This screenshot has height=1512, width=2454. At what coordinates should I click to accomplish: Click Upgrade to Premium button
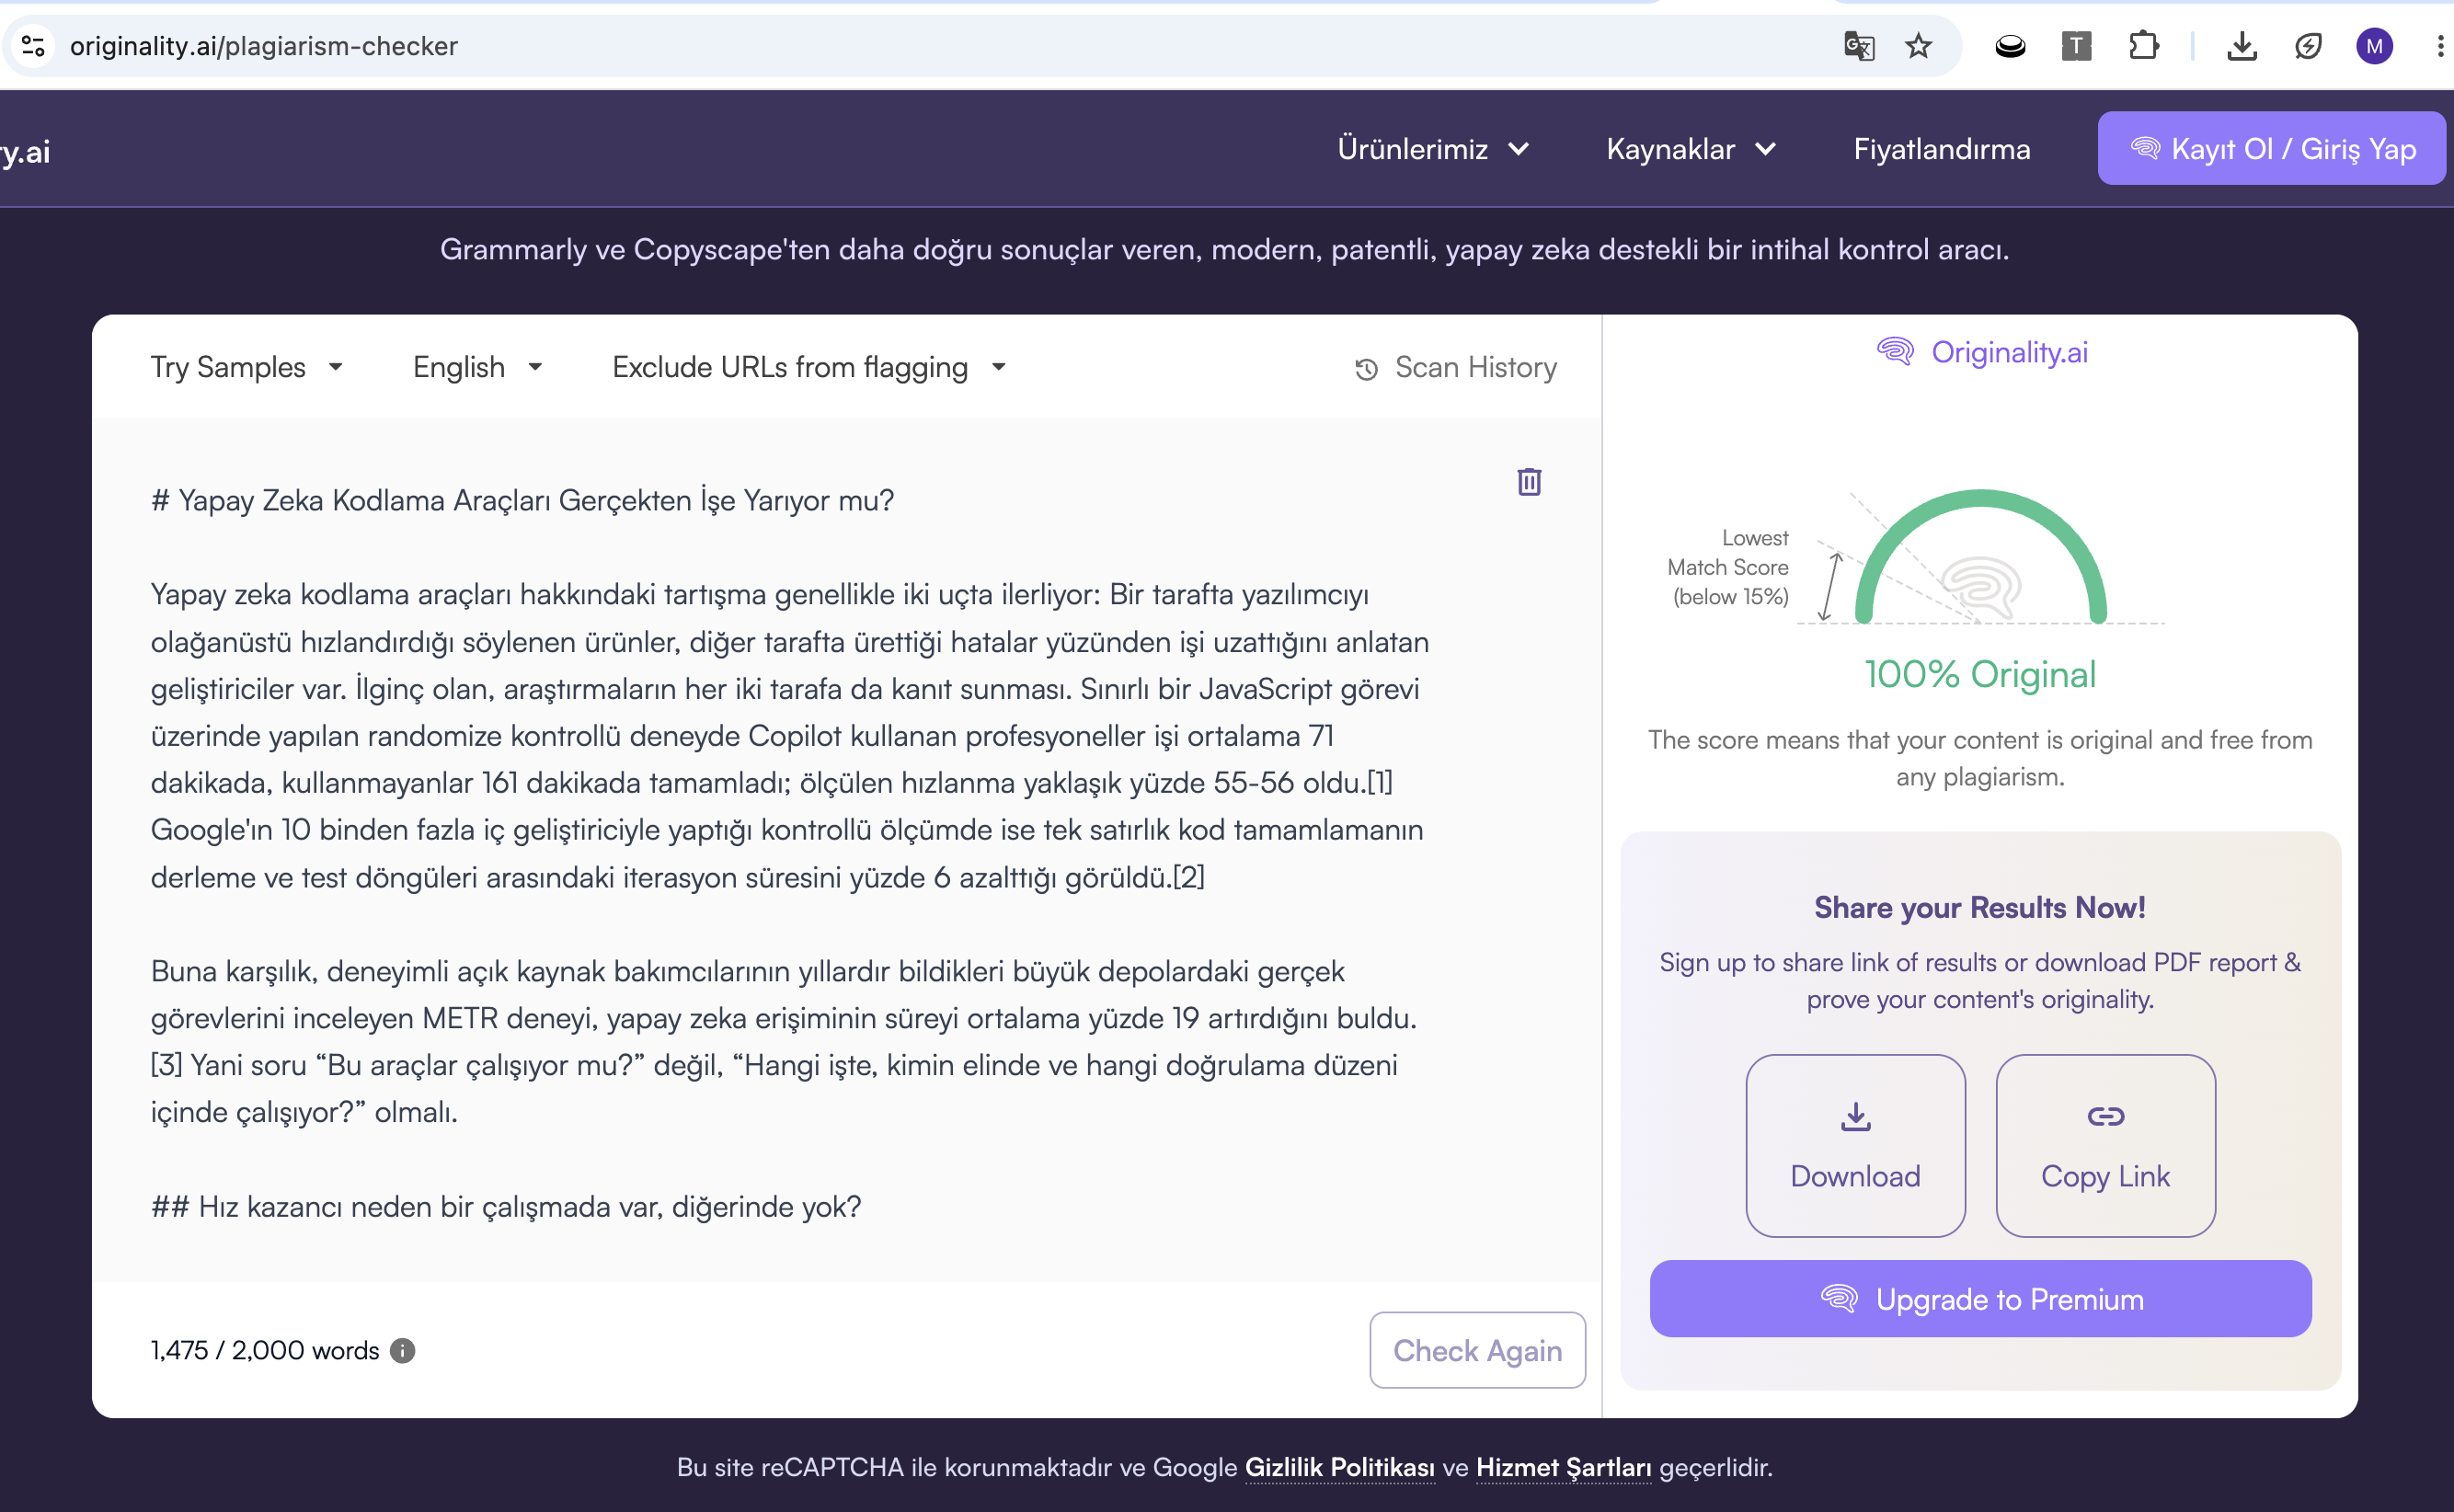tap(1980, 1298)
